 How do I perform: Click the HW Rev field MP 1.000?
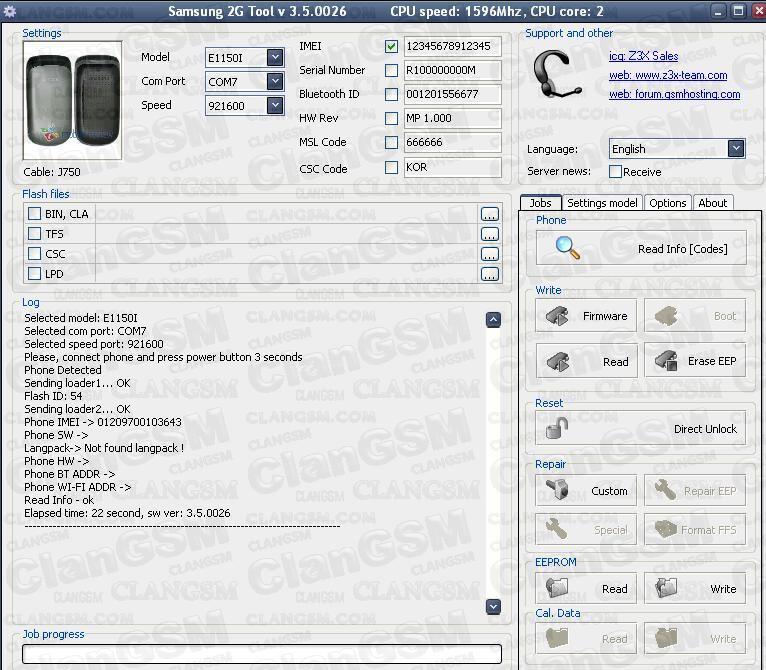click(x=452, y=118)
